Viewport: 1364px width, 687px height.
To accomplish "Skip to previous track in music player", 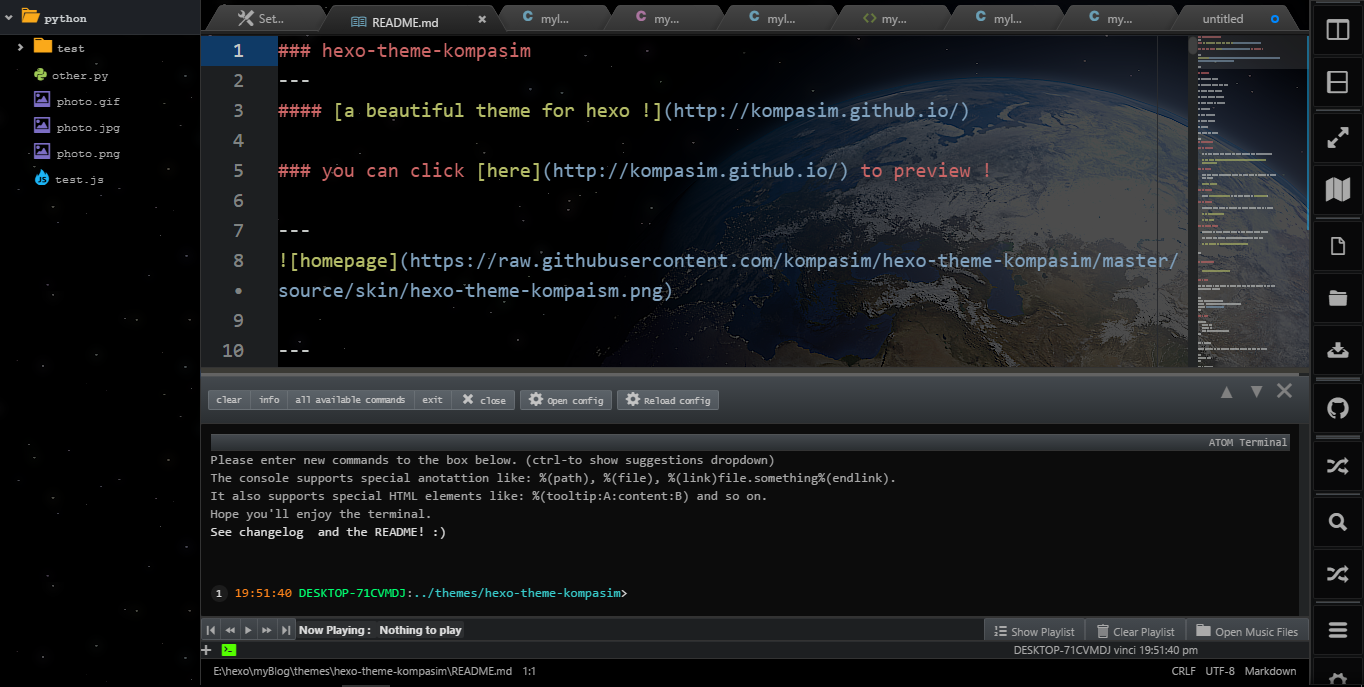I will (211, 630).
